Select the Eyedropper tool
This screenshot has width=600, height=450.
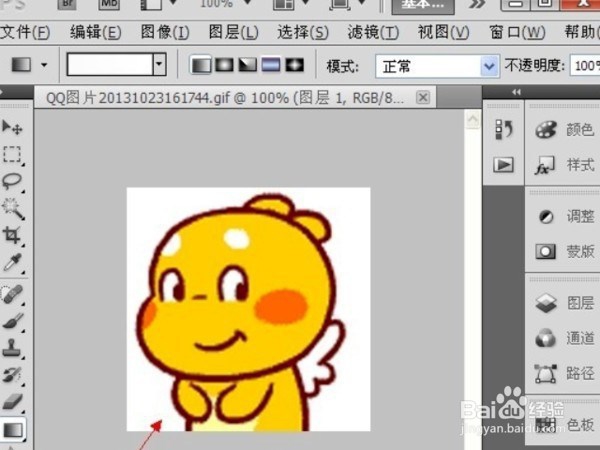point(12,262)
